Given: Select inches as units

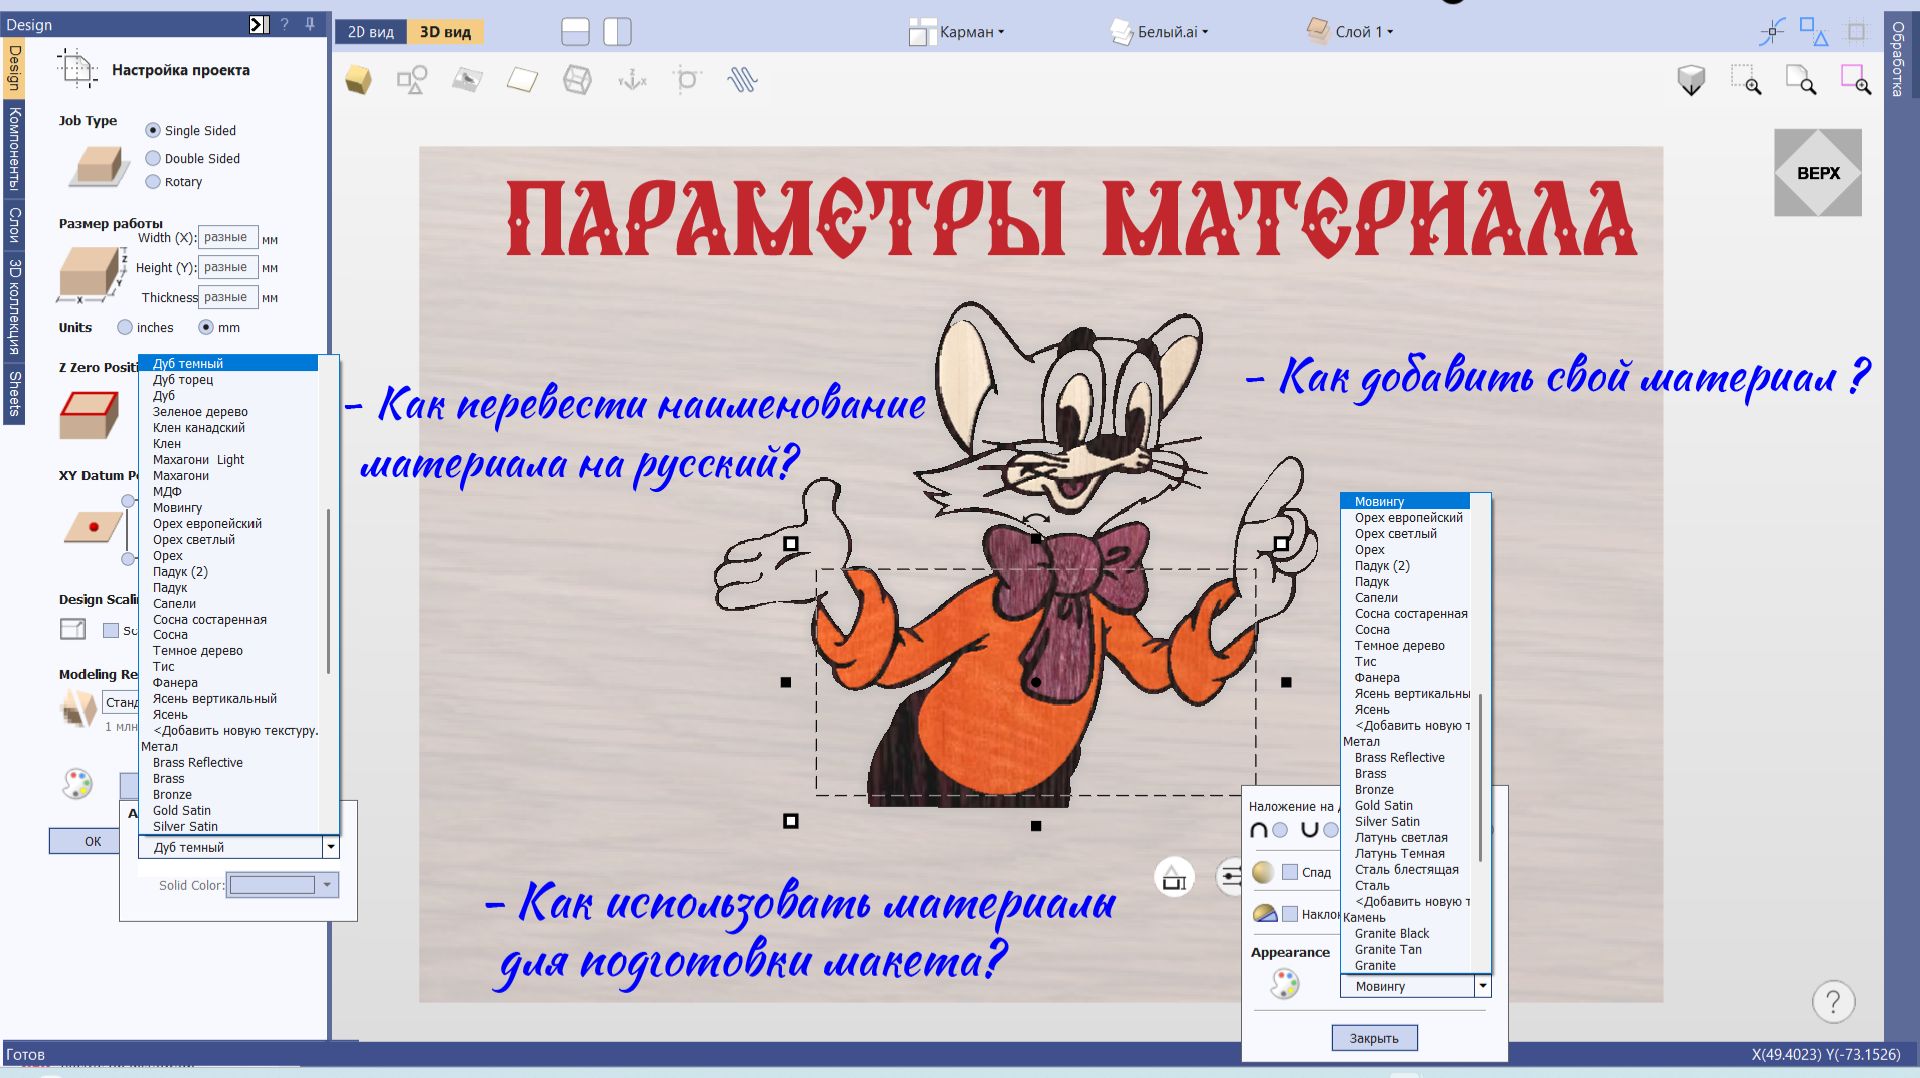Looking at the screenshot, I should click(125, 327).
